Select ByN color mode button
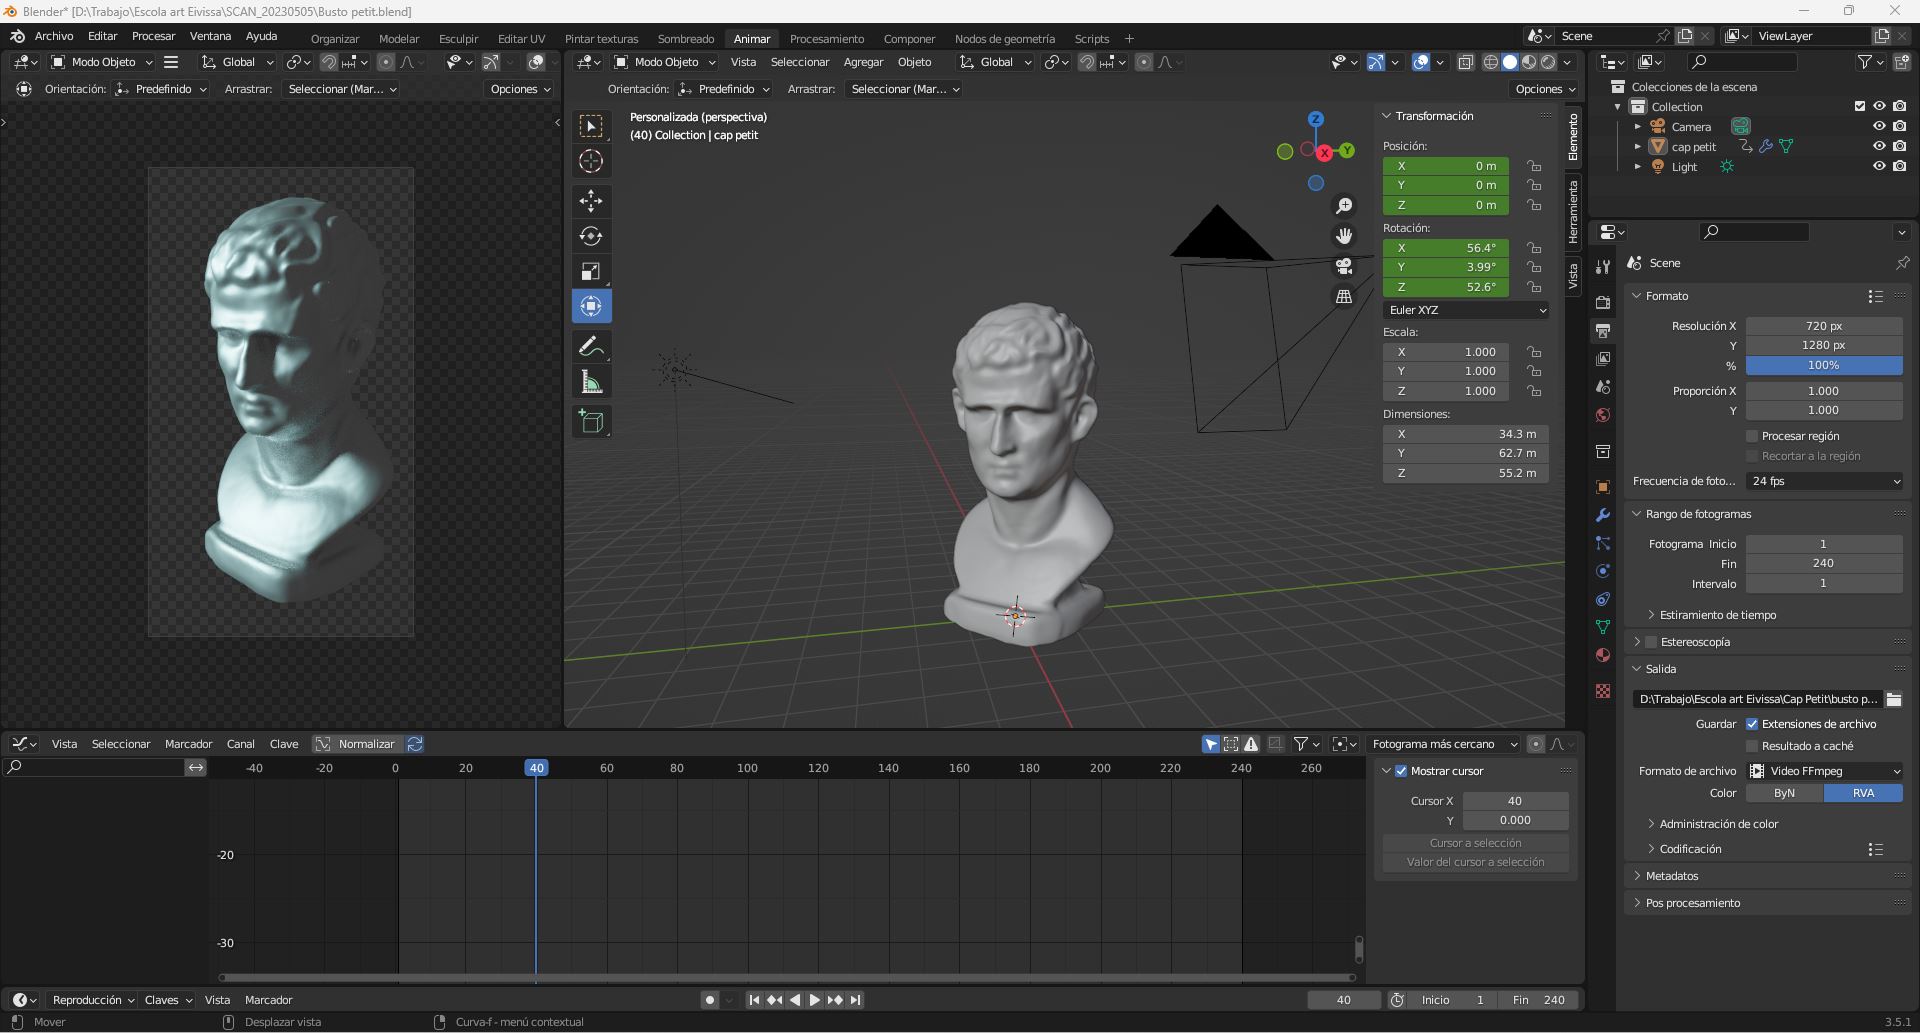Screen dimensions: 1920x1033 (1784, 793)
